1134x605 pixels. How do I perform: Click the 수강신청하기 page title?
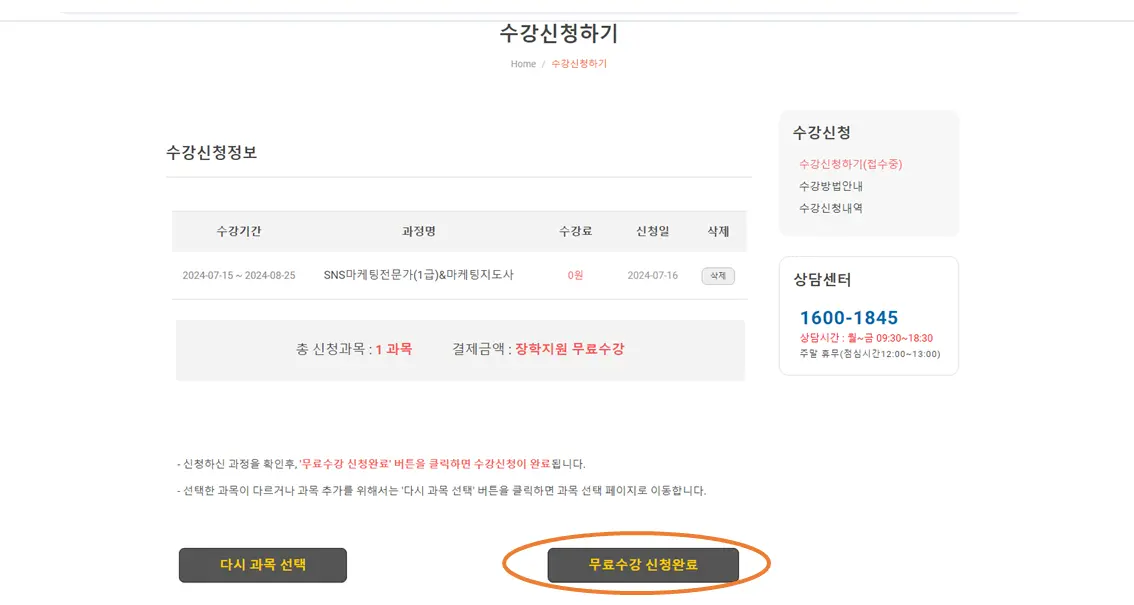[558, 33]
